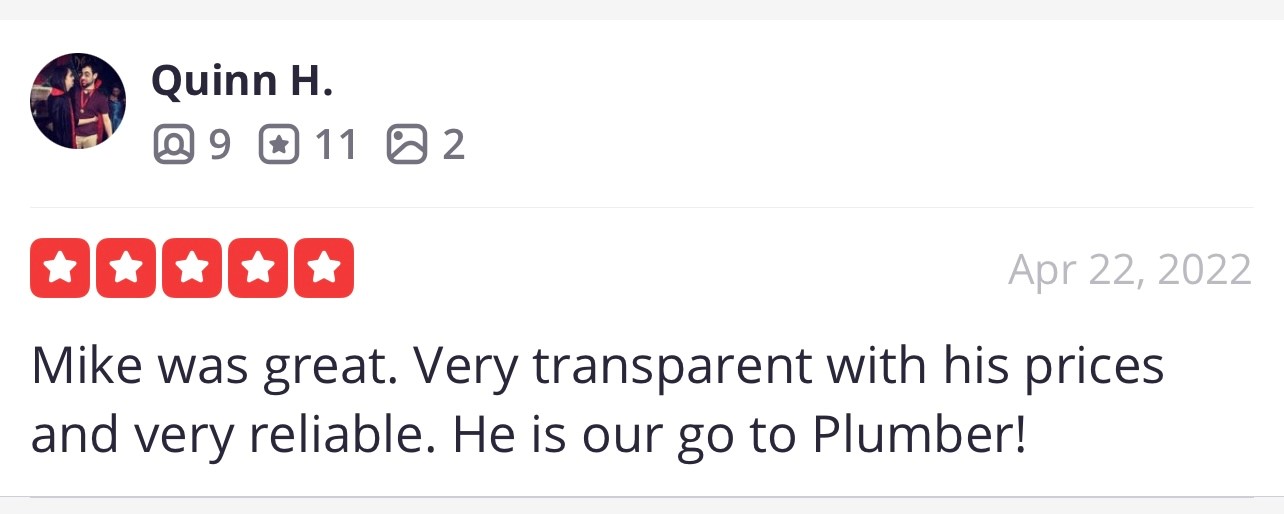Click the first red rating star
The height and width of the screenshot is (514, 1284).
pyautogui.click(x=60, y=268)
